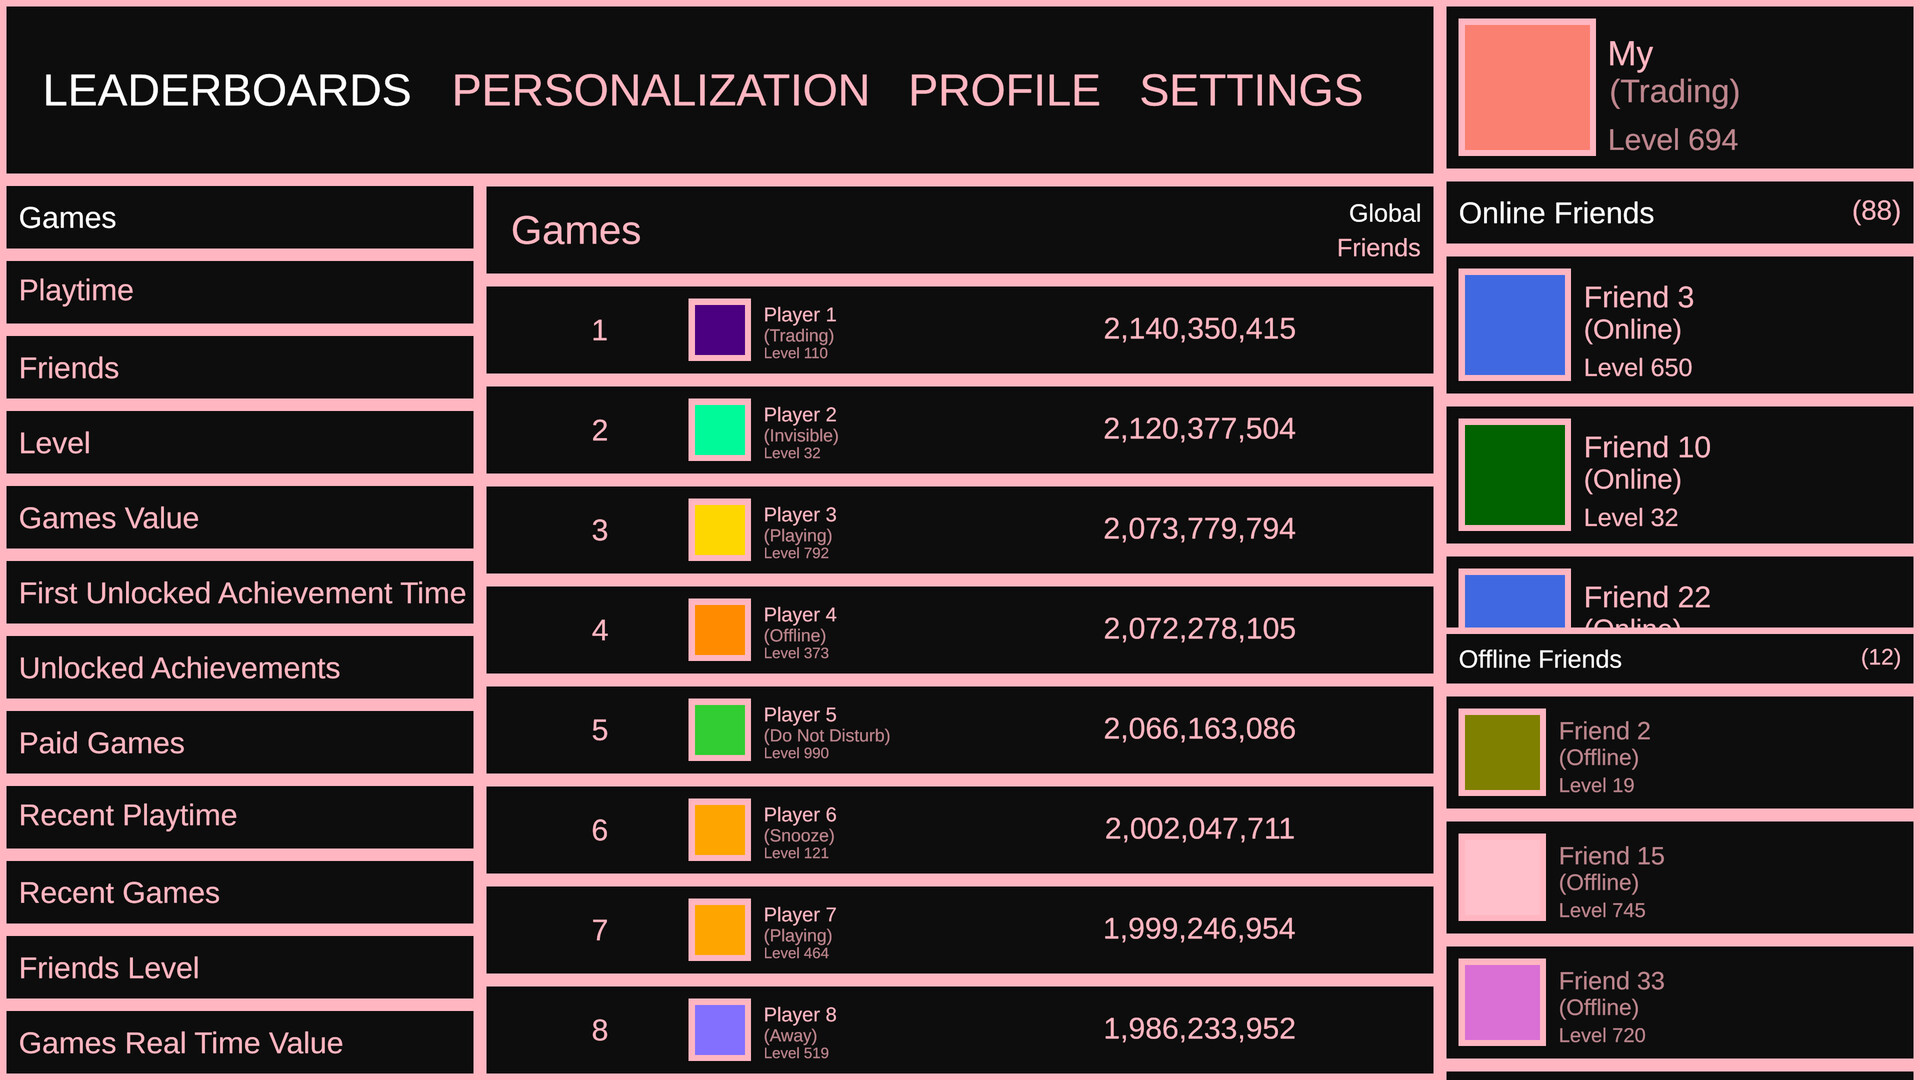This screenshot has width=1920, height=1080.
Task: Click Player 5's green avatar icon
Action: (719, 730)
